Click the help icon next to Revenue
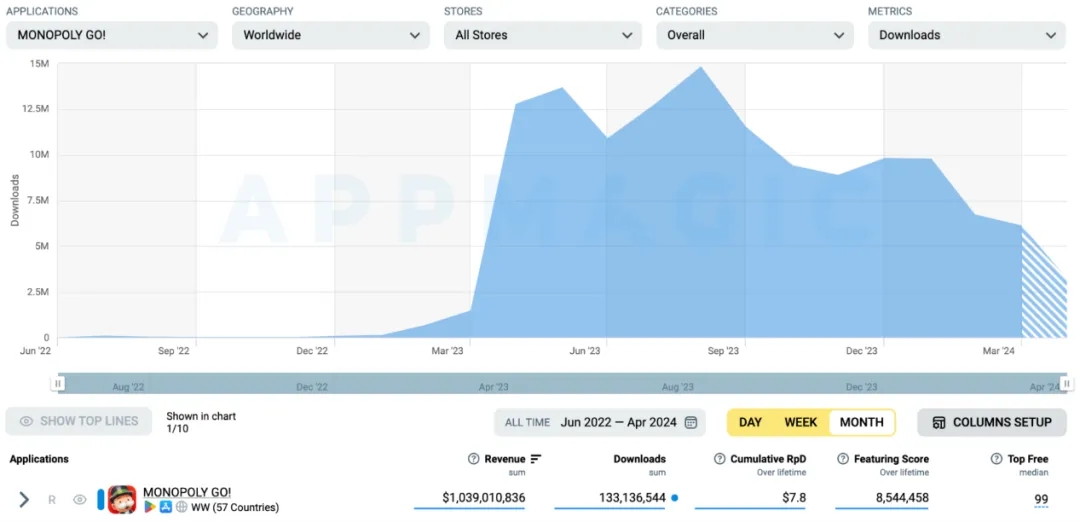Image resolution: width=1080 pixels, height=522 pixels. (473, 459)
